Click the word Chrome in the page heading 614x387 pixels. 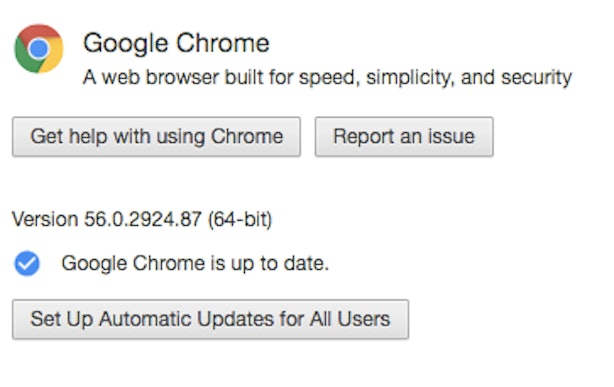coord(222,43)
